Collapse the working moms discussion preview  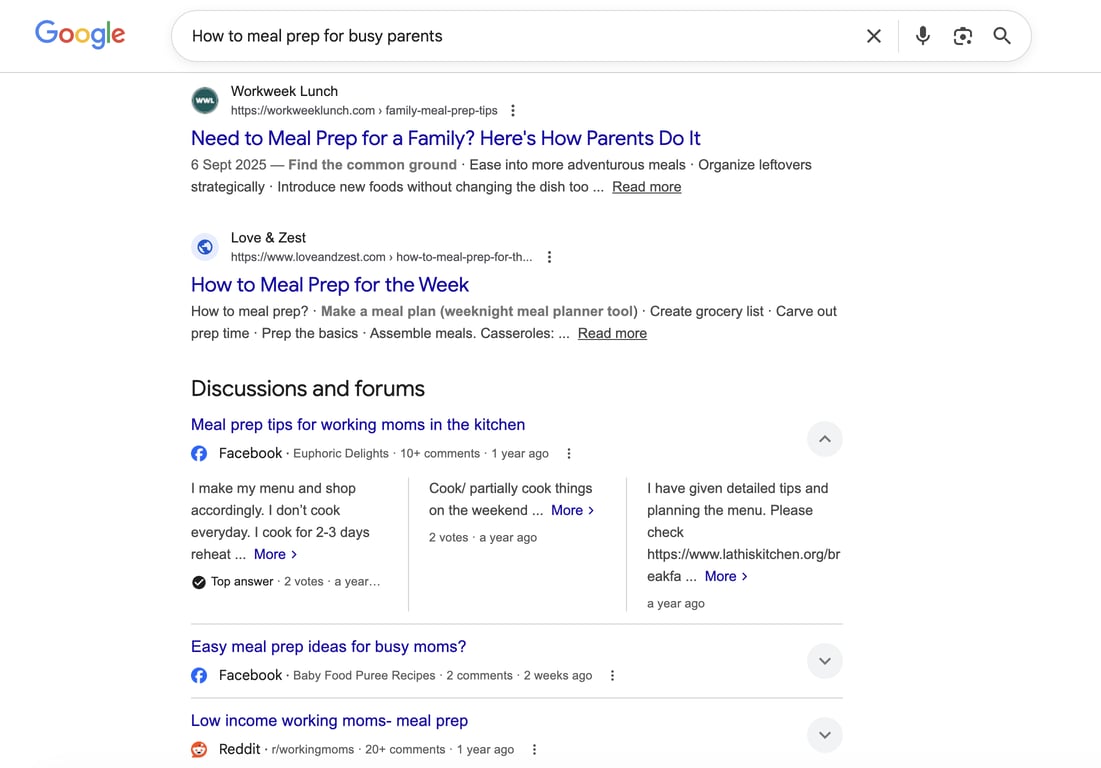pos(824,439)
